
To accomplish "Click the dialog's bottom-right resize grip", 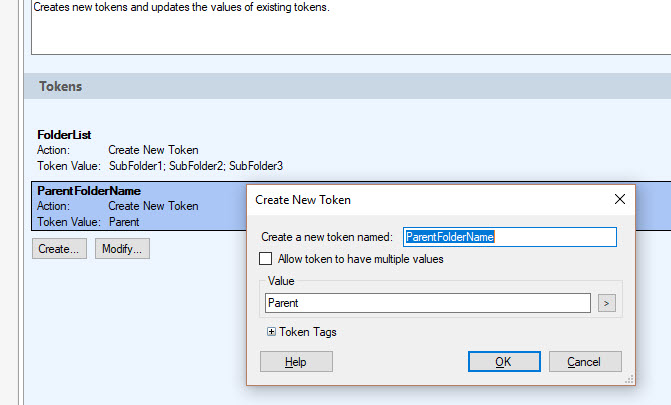I will 630,380.
